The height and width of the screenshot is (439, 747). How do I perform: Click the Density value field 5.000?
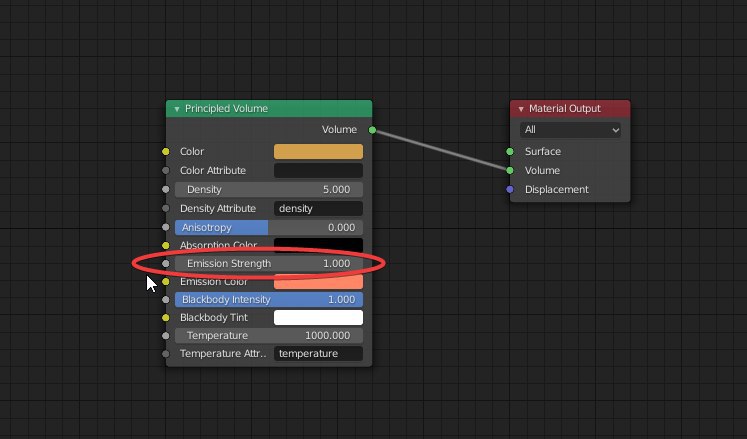point(269,189)
